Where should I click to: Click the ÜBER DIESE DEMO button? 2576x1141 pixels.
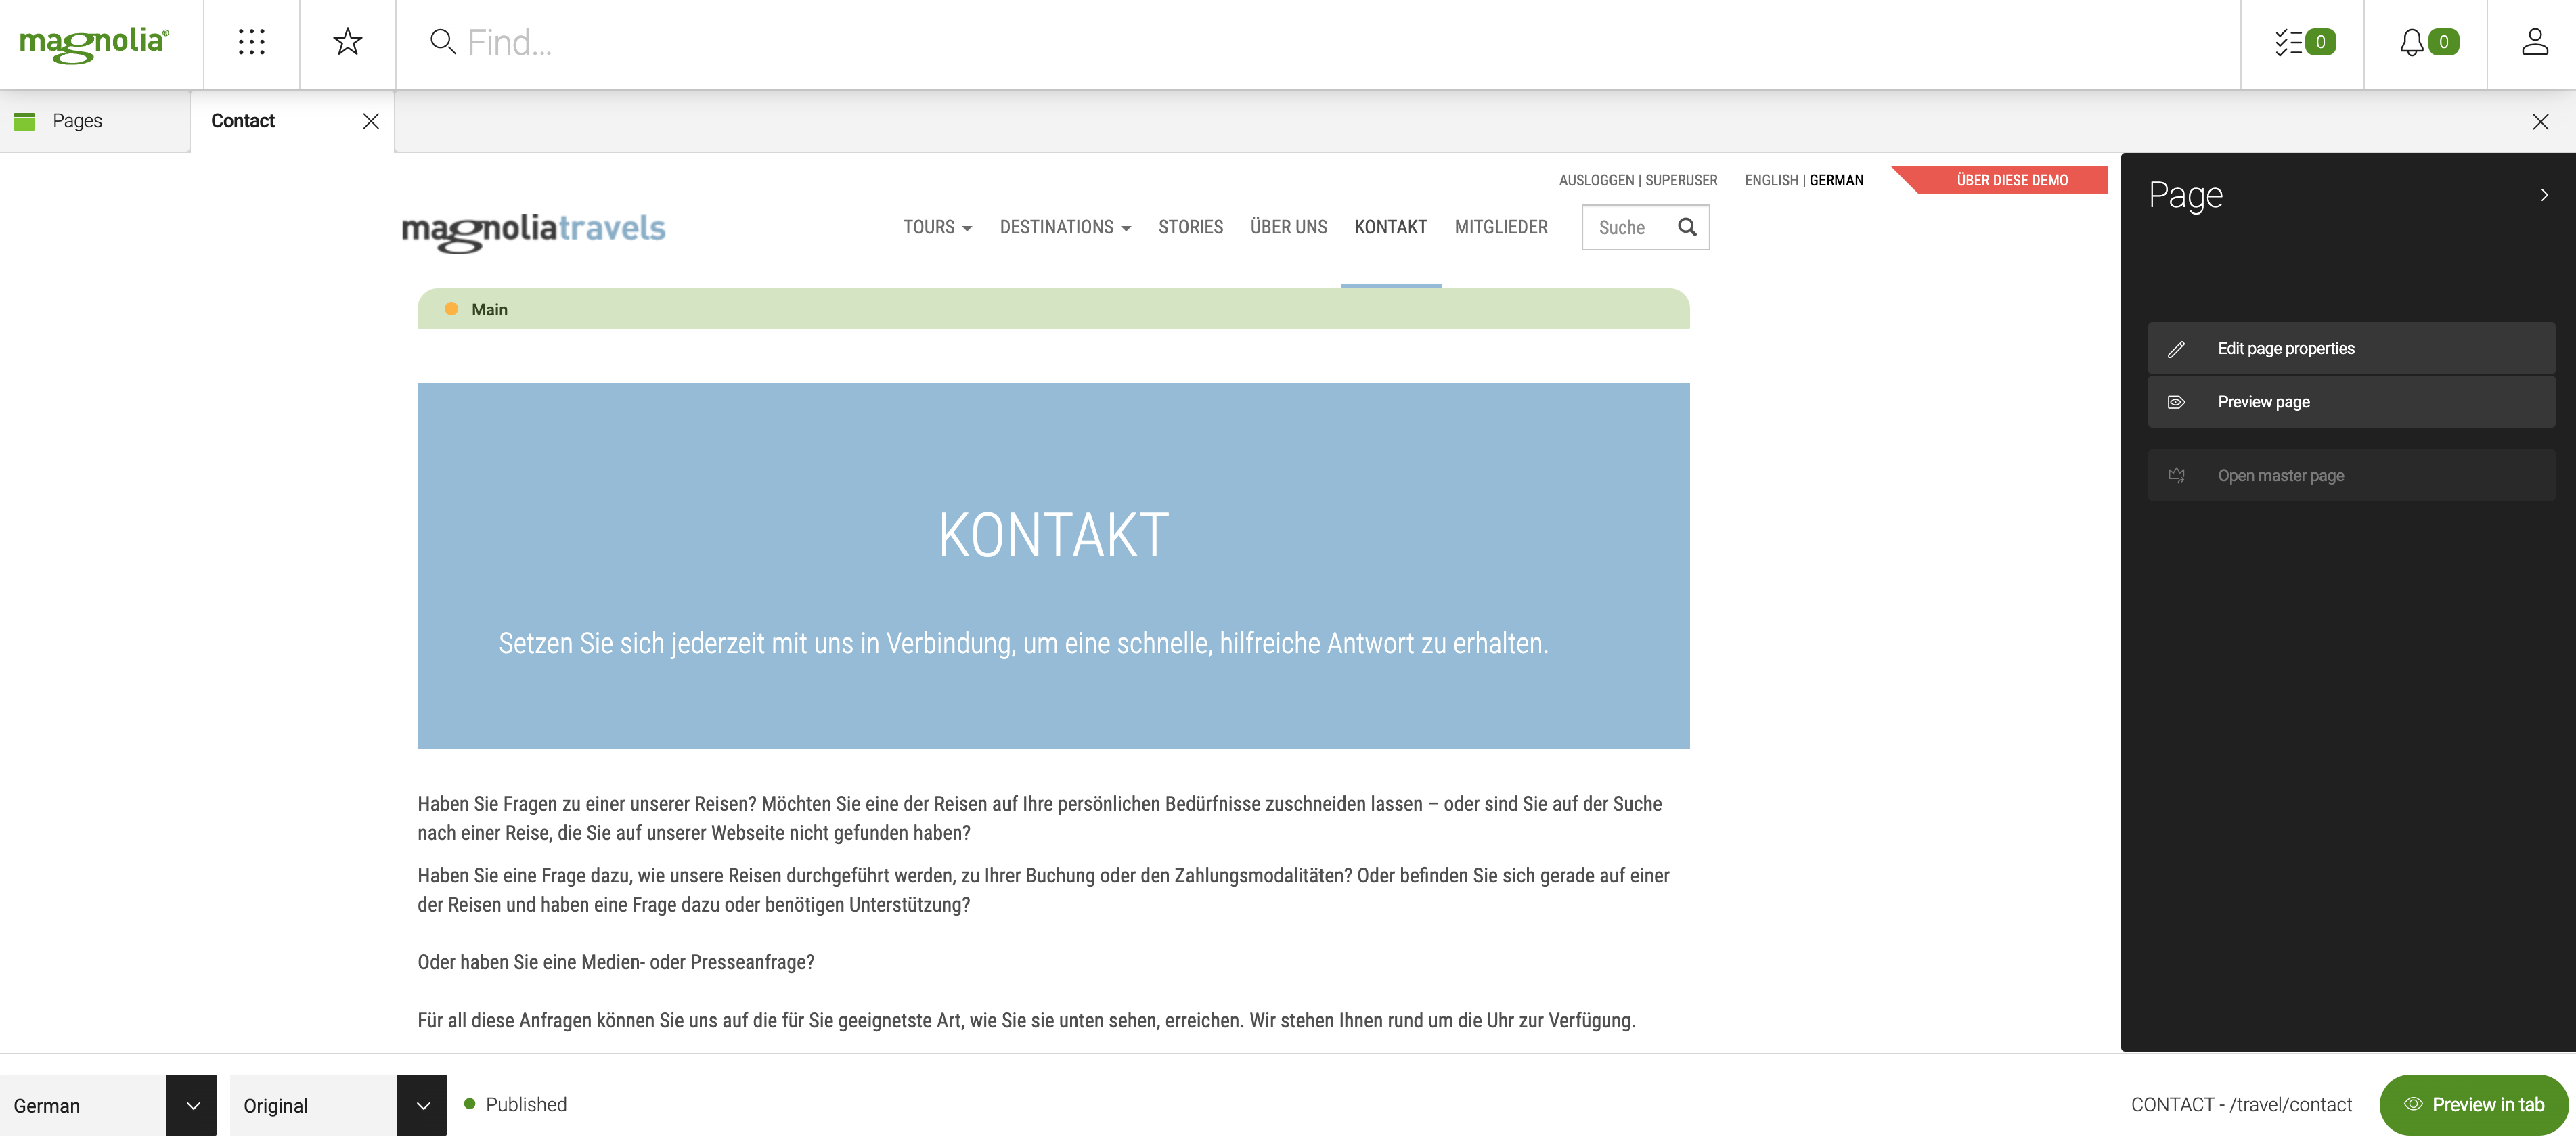pos(2007,179)
